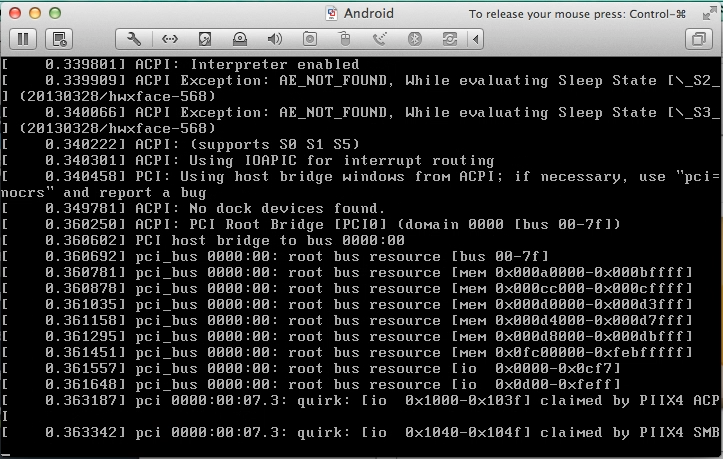The height and width of the screenshot is (459, 723).
Task: Pause the Android virtual machine
Action: (x=23, y=39)
